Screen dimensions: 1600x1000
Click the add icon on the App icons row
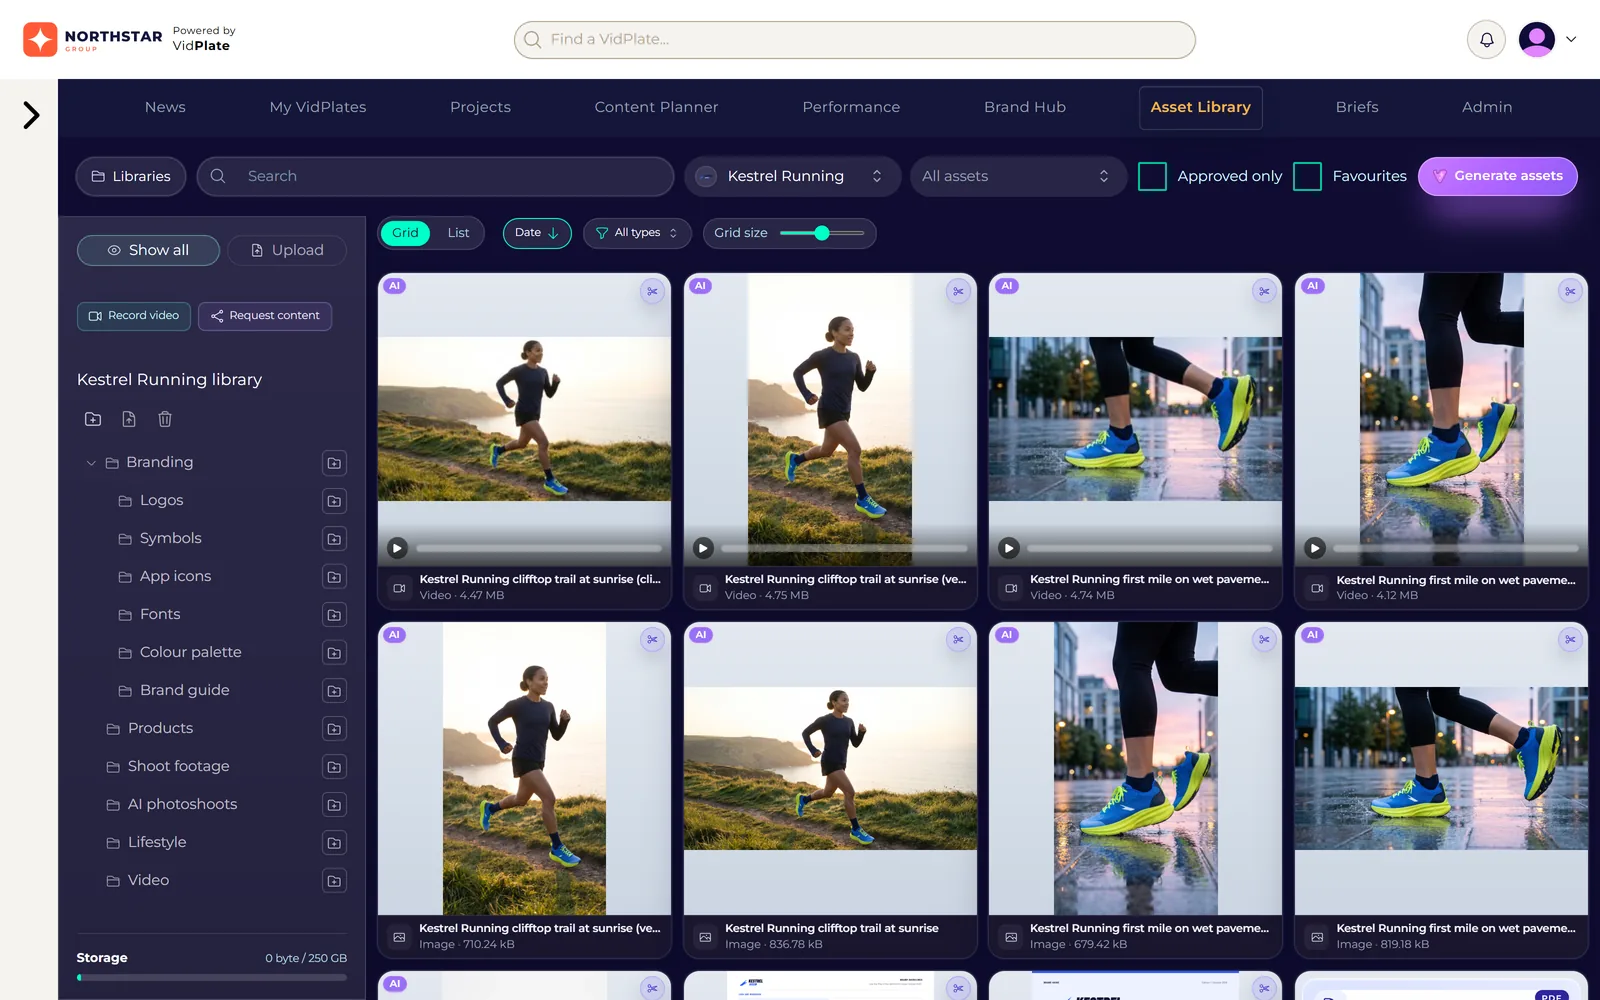pyautogui.click(x=334, y=577)
